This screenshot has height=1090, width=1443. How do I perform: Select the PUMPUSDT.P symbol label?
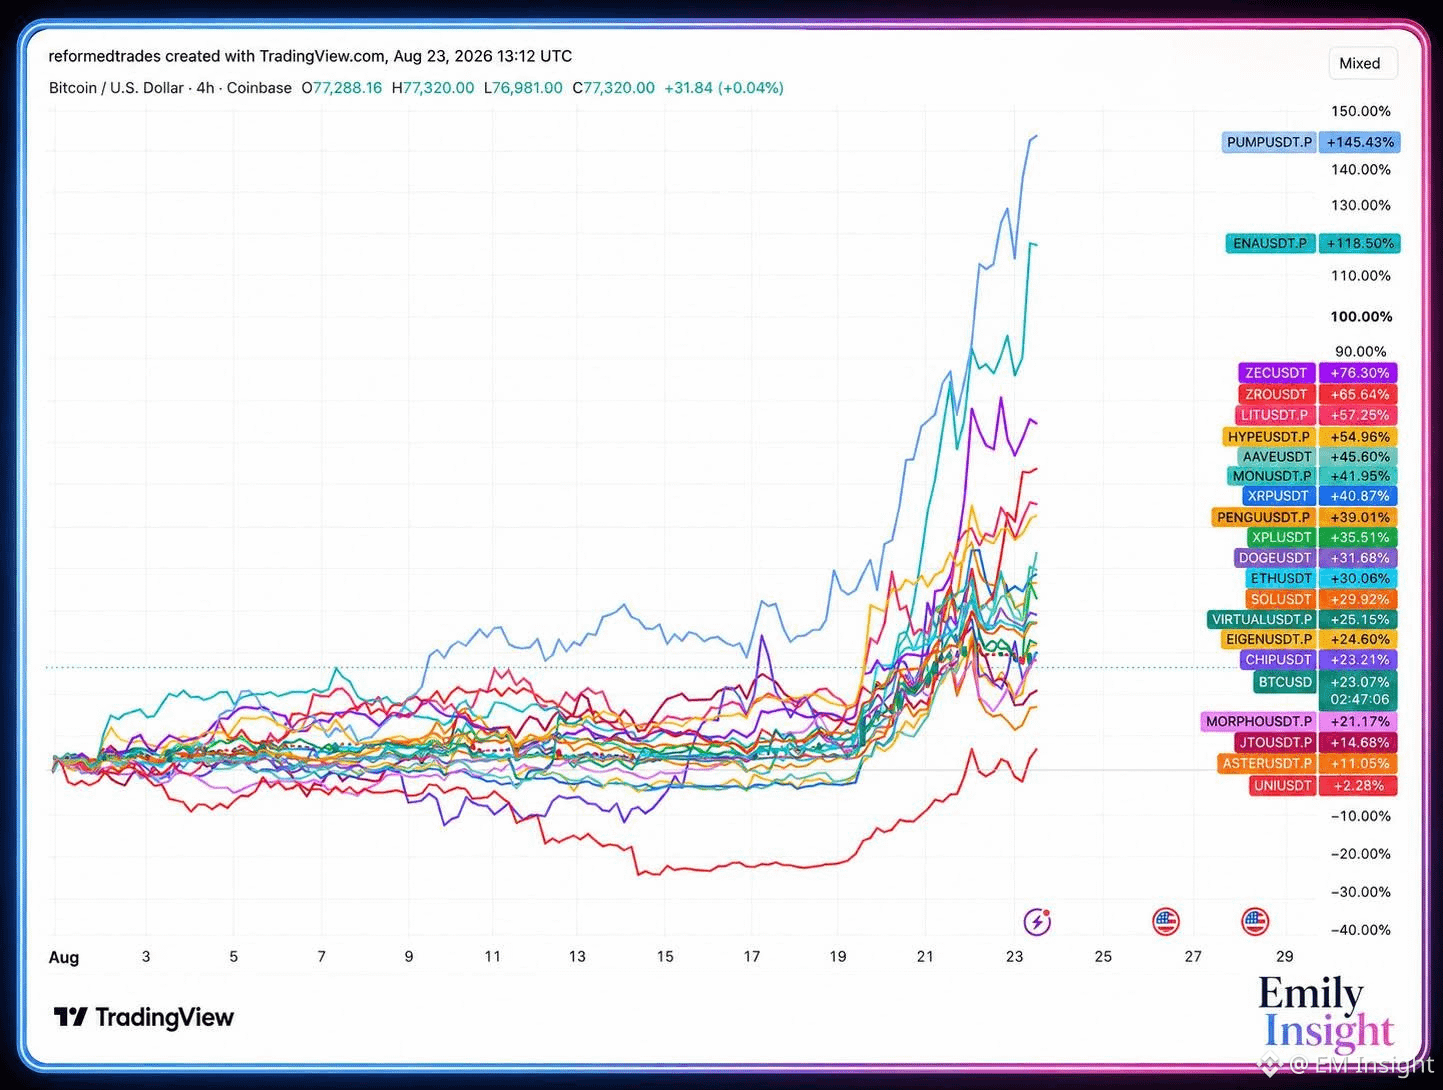pyautogui.click(x=1269, y=142)
